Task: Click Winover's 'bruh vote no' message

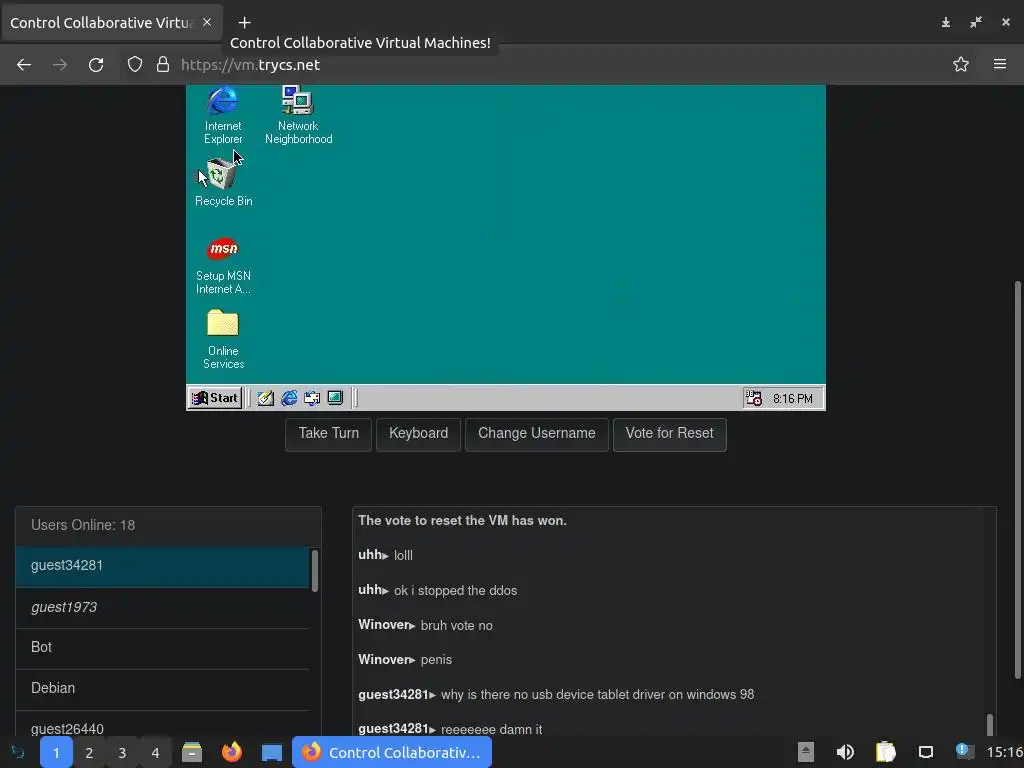Action: point(456,626)
